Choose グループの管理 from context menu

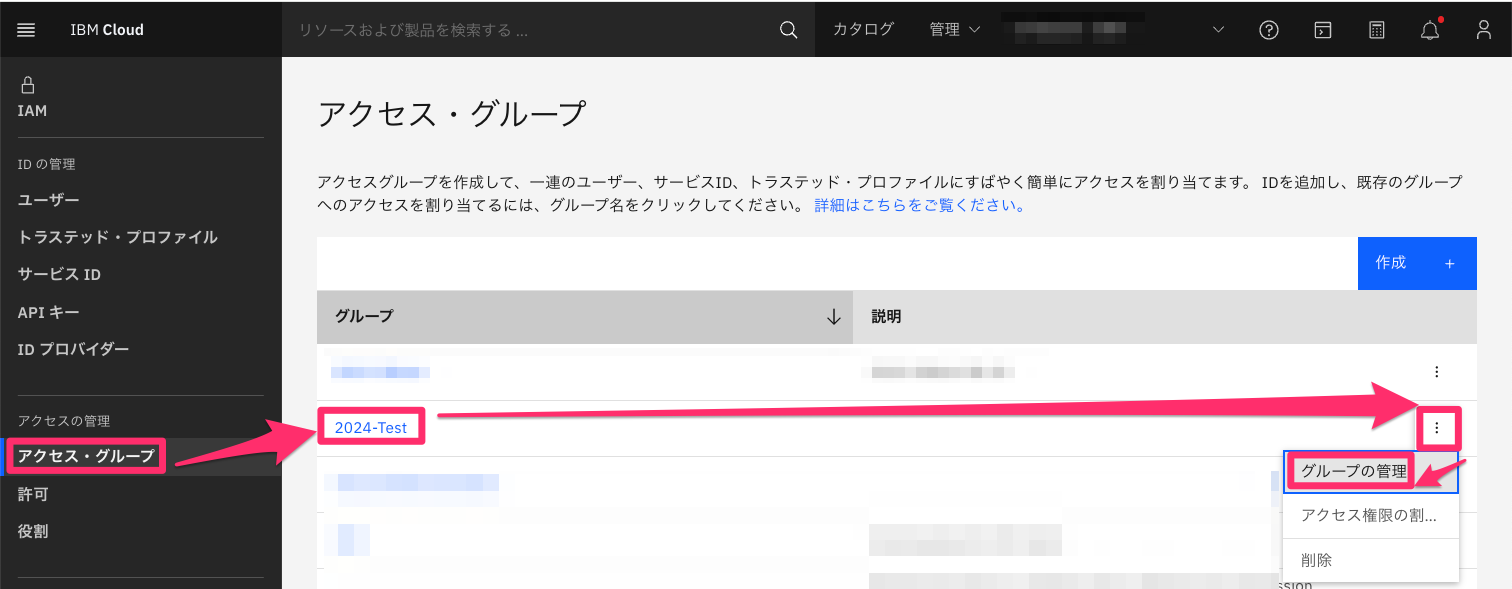[1371, 472]
